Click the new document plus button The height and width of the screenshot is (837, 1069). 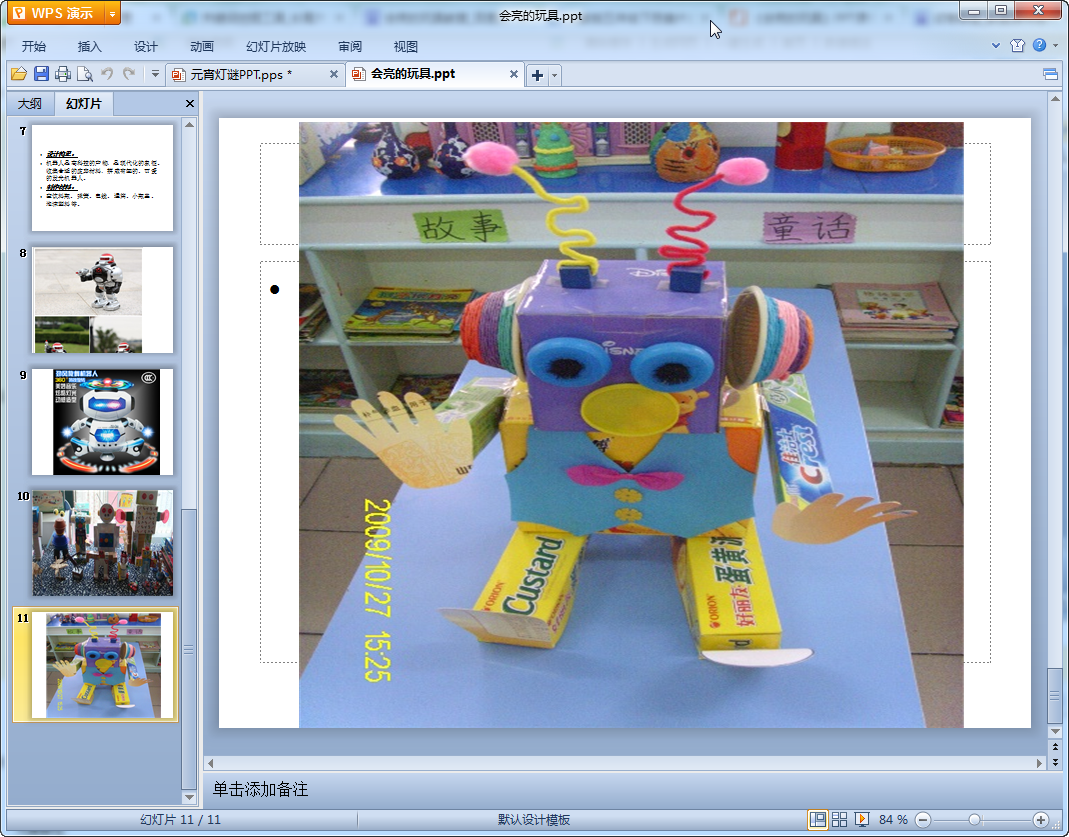click(x=537, y=75)
